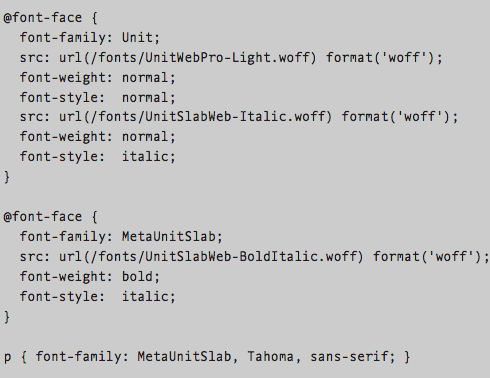
Task: Click the second @font-face declaration line
Action: pyautogui.click(x=51, y=217)
